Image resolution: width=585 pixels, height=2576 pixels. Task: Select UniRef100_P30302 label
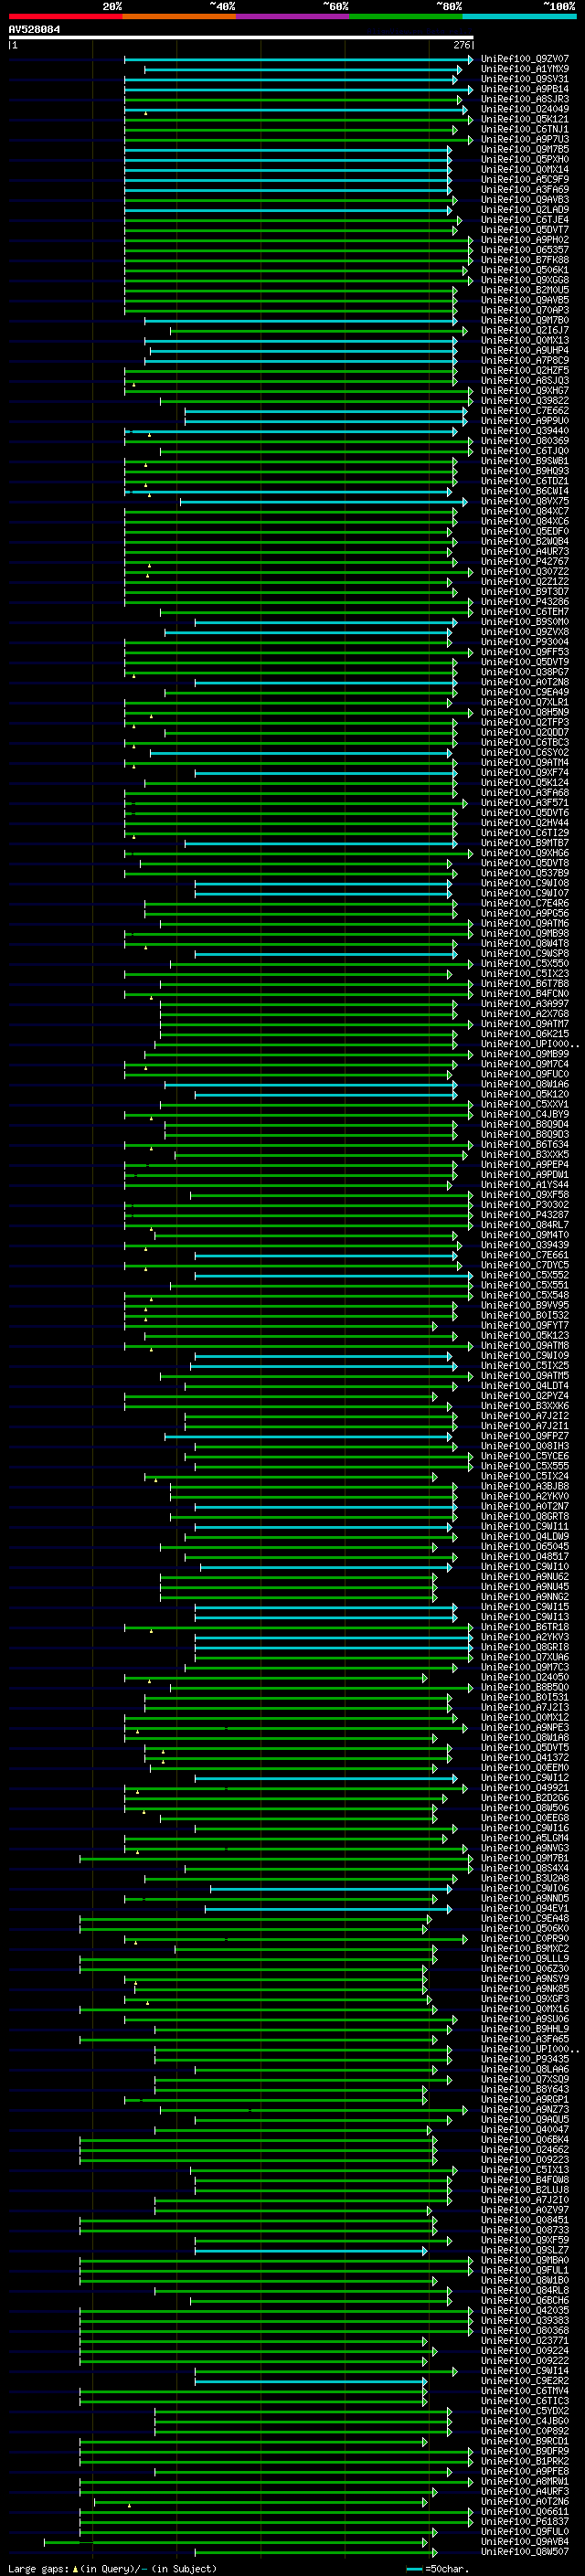525,1204
